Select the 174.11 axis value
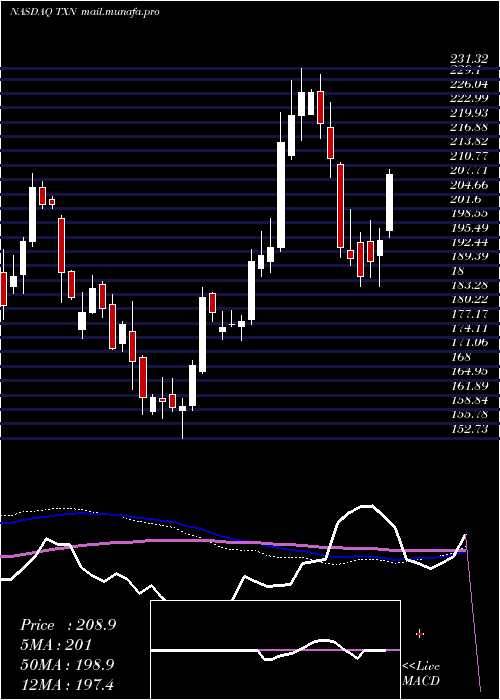Screen dimensions: 500x700 469,328
